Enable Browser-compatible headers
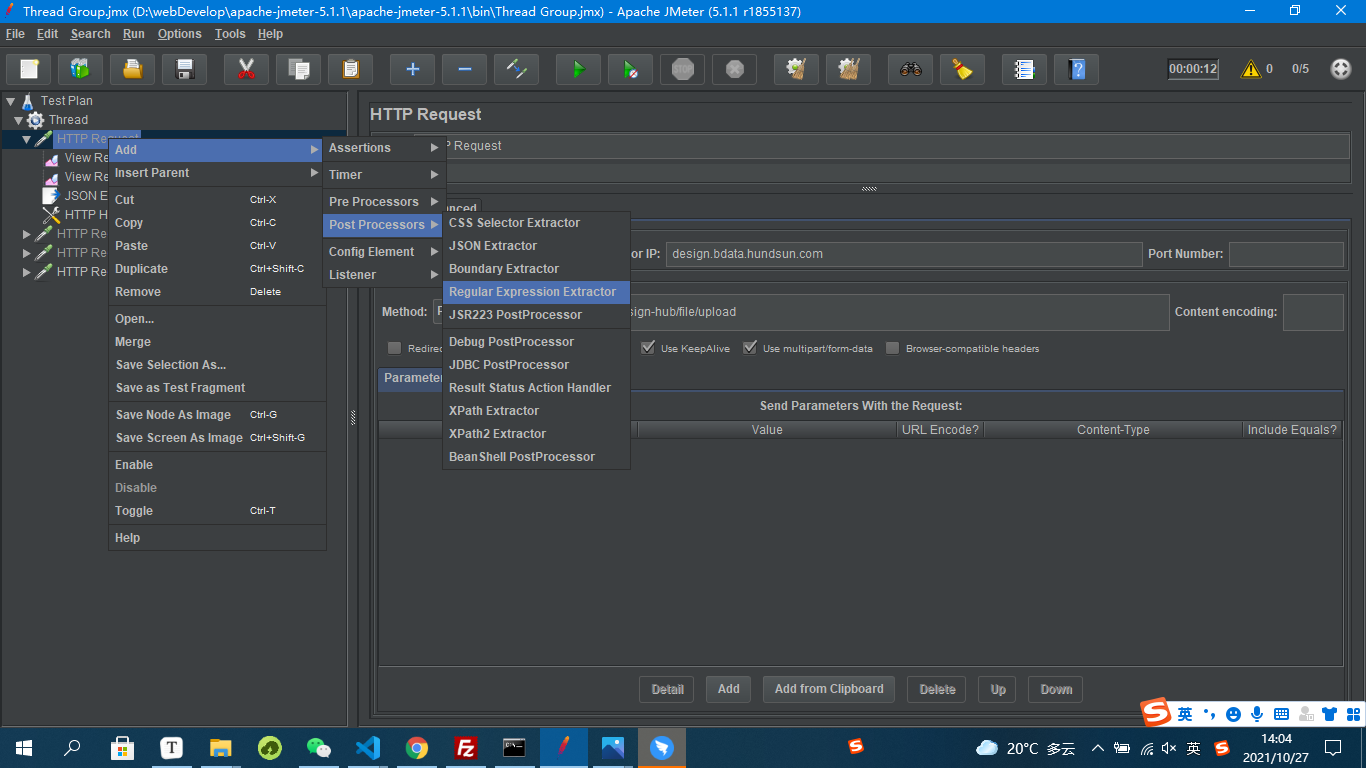 click(892, 347)
